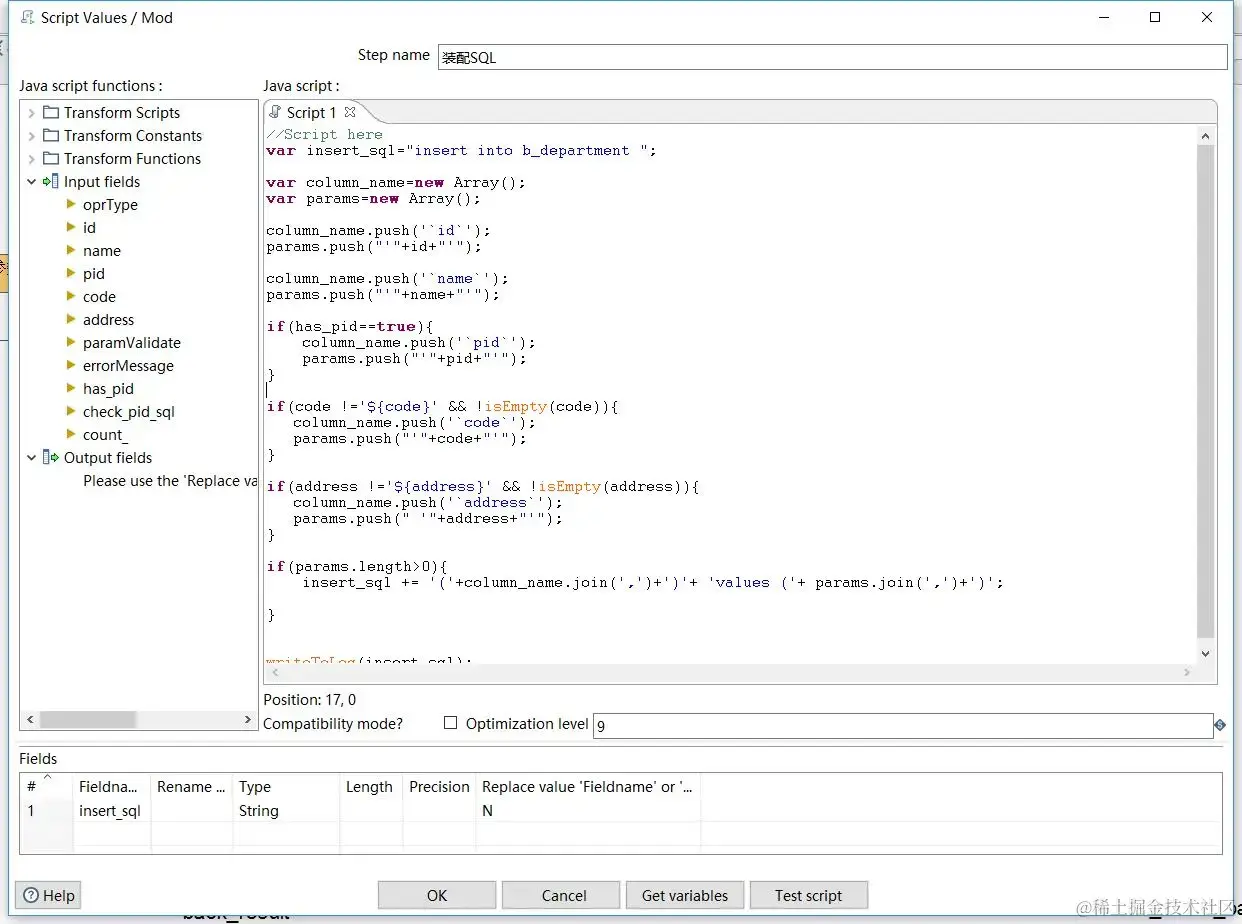Select the N replace value cell
Screen dimensions: 1242x924
point(588,811)
